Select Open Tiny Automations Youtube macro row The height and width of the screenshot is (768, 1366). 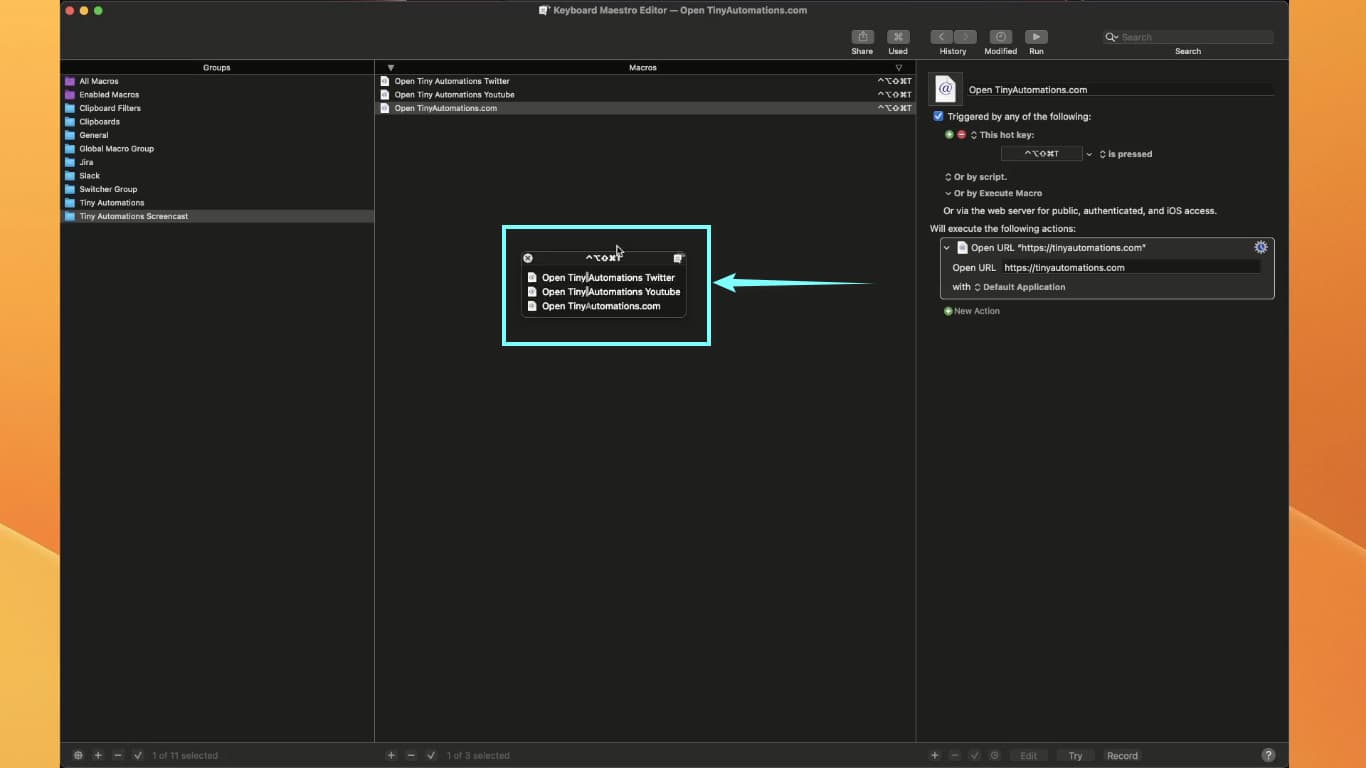[x=645, y=95]
